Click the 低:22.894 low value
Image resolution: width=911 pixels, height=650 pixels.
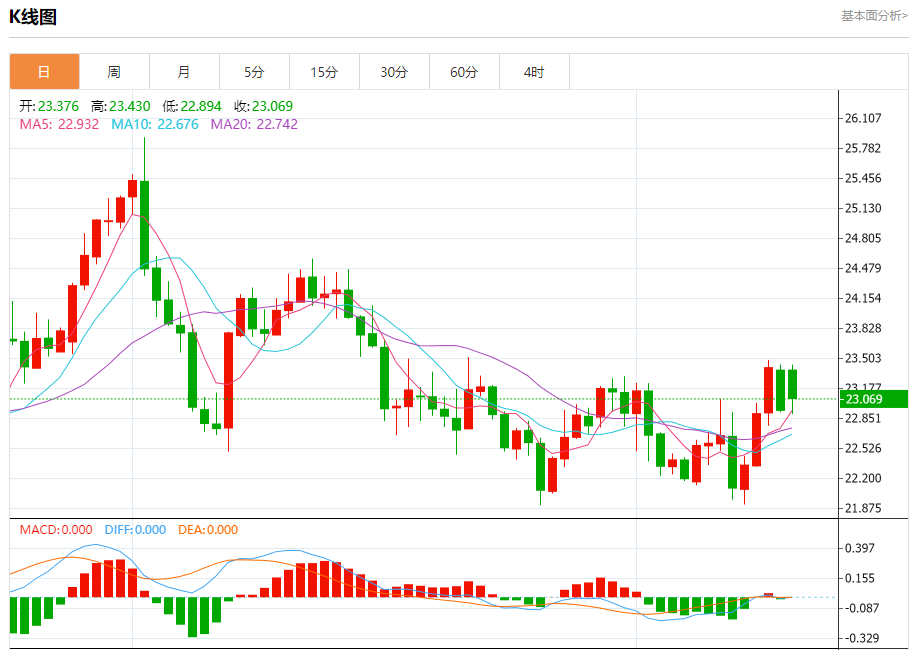192,106
